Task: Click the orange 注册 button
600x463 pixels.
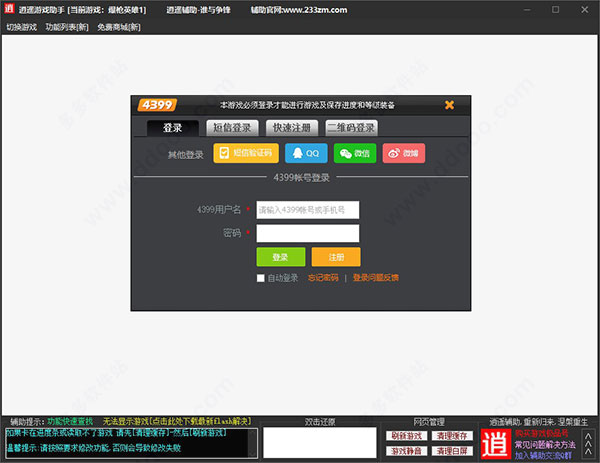Action: [x=336, y=257]
